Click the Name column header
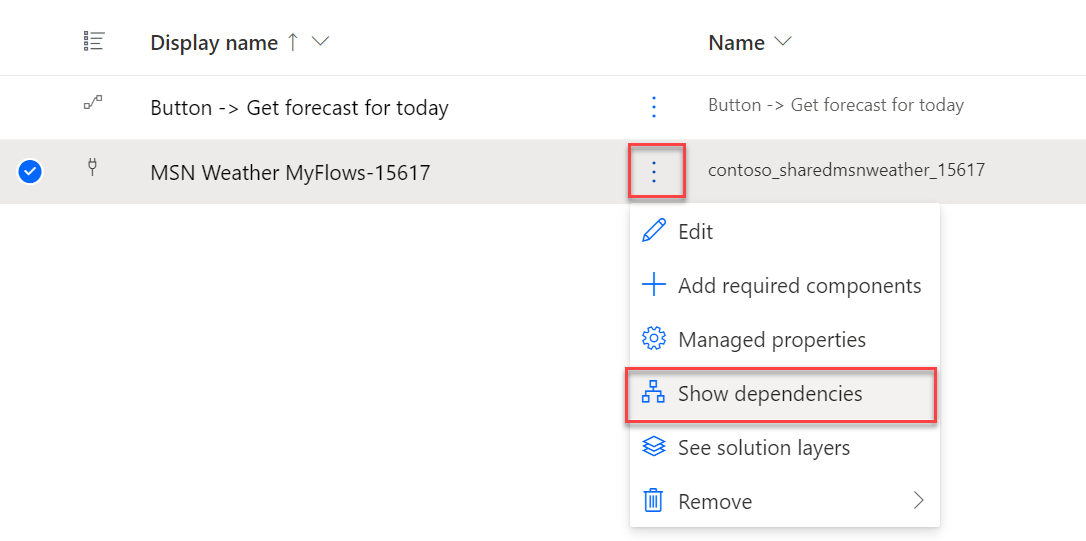 tap(736, 43)
